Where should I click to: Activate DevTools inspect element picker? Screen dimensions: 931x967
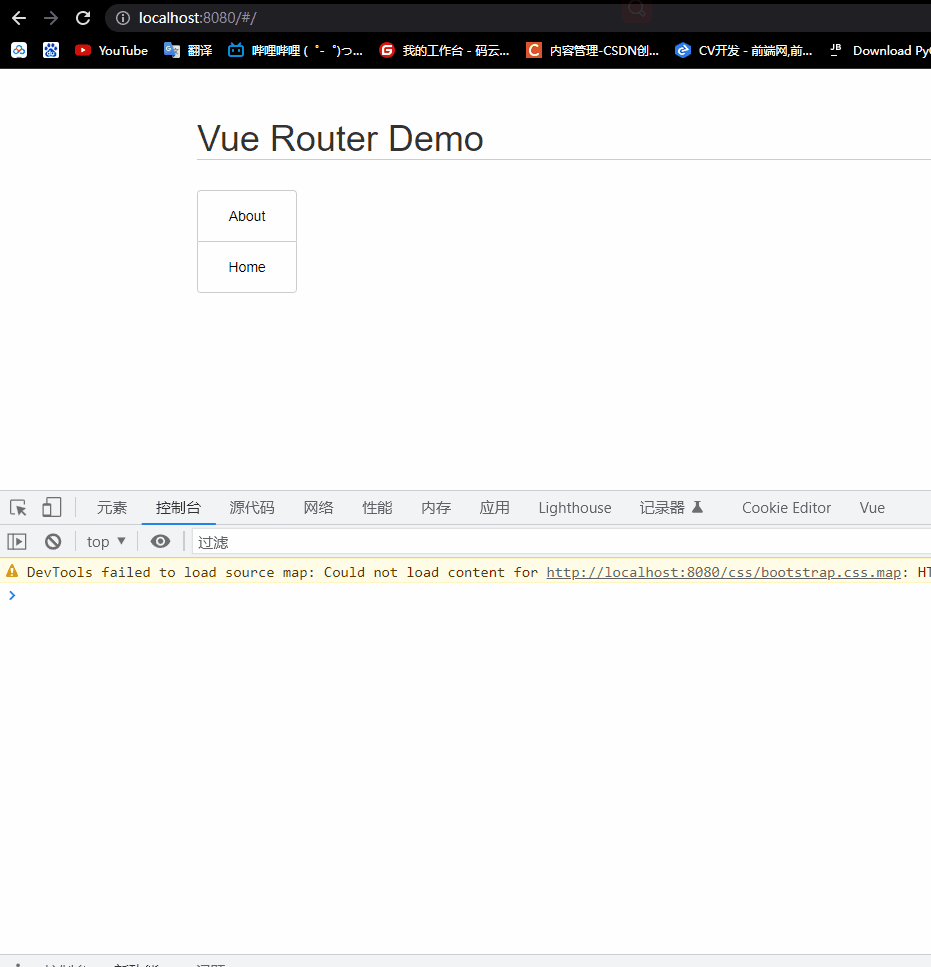point(18,508)
